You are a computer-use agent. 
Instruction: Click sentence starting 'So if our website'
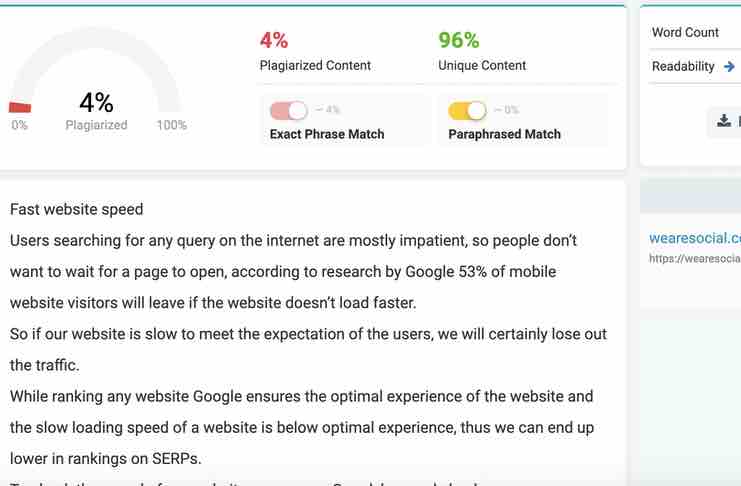click(x=308, y=350)
